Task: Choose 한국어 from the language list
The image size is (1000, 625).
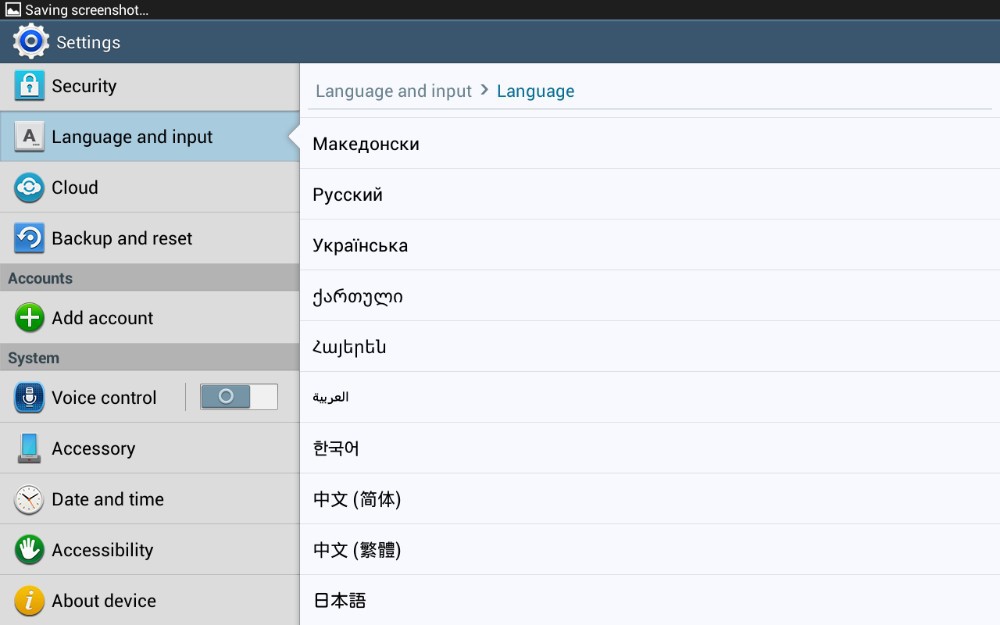Action: tap(336, 448)
